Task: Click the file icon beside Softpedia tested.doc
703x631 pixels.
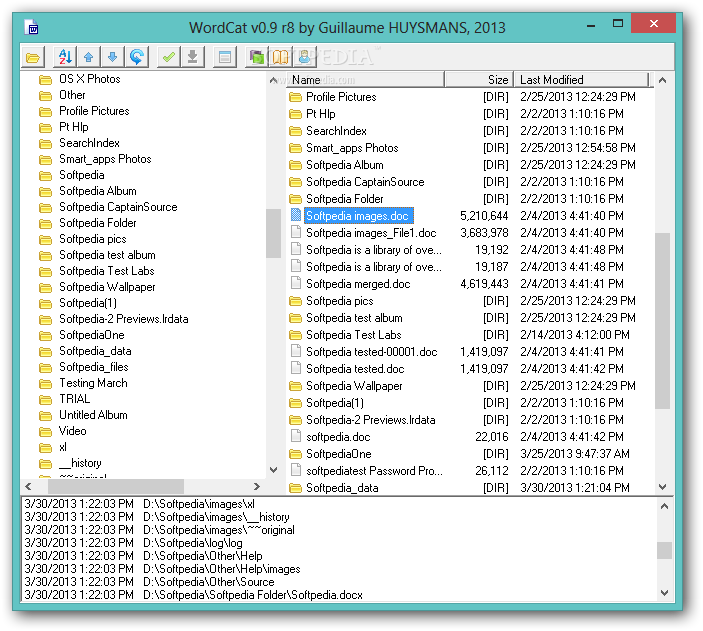Action: point(295,368)
